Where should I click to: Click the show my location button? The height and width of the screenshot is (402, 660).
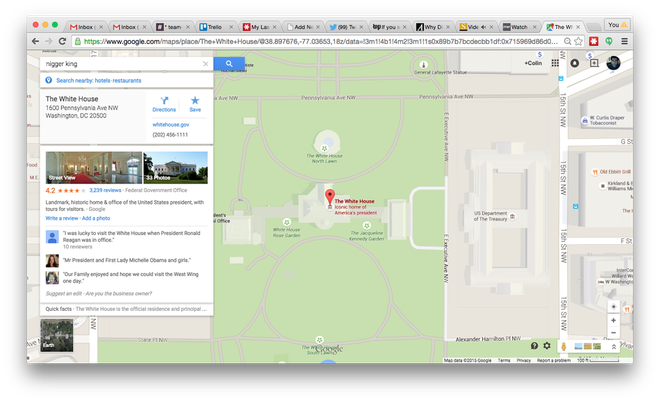[x=613, y=306]
